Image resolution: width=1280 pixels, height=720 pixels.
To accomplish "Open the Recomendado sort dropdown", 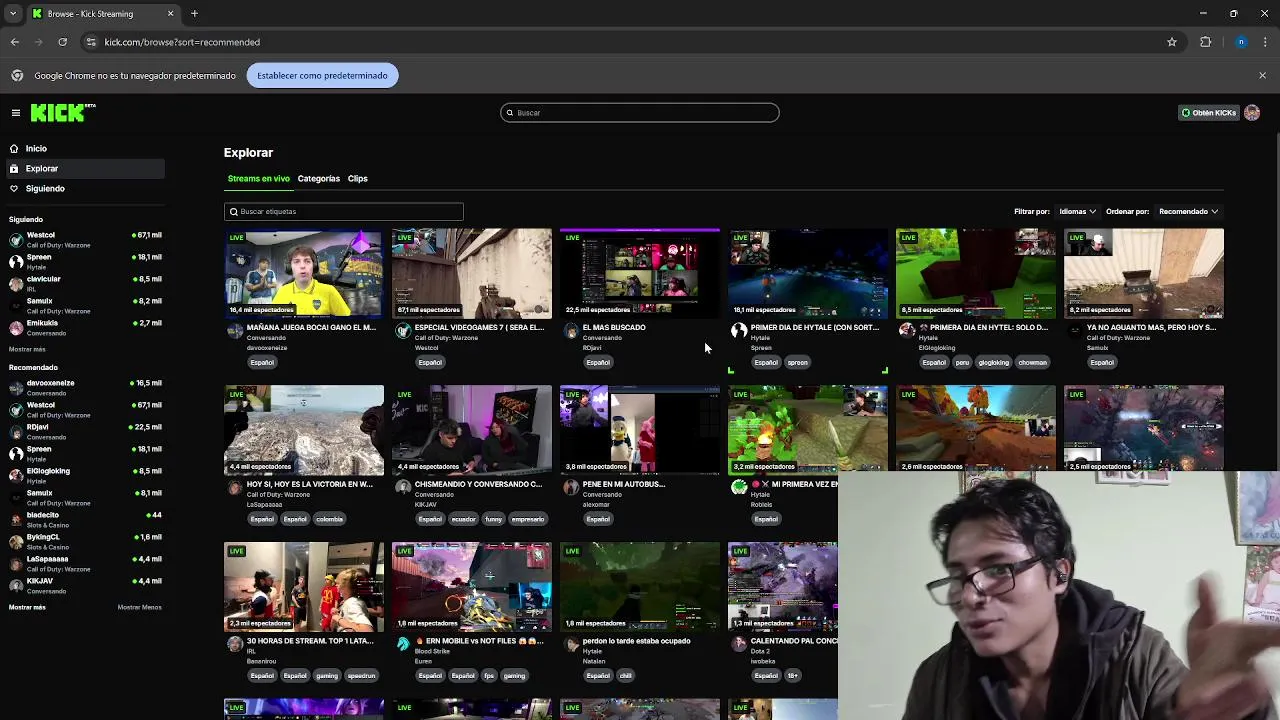I will [1188, 212].
